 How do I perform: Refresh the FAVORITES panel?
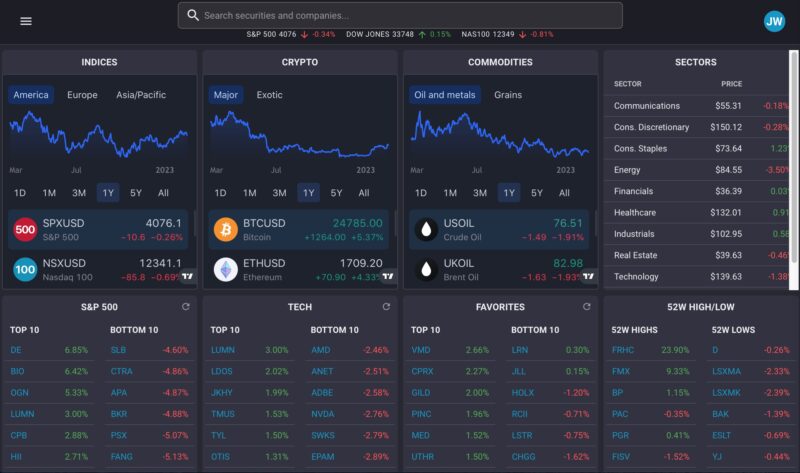point(587,306)
